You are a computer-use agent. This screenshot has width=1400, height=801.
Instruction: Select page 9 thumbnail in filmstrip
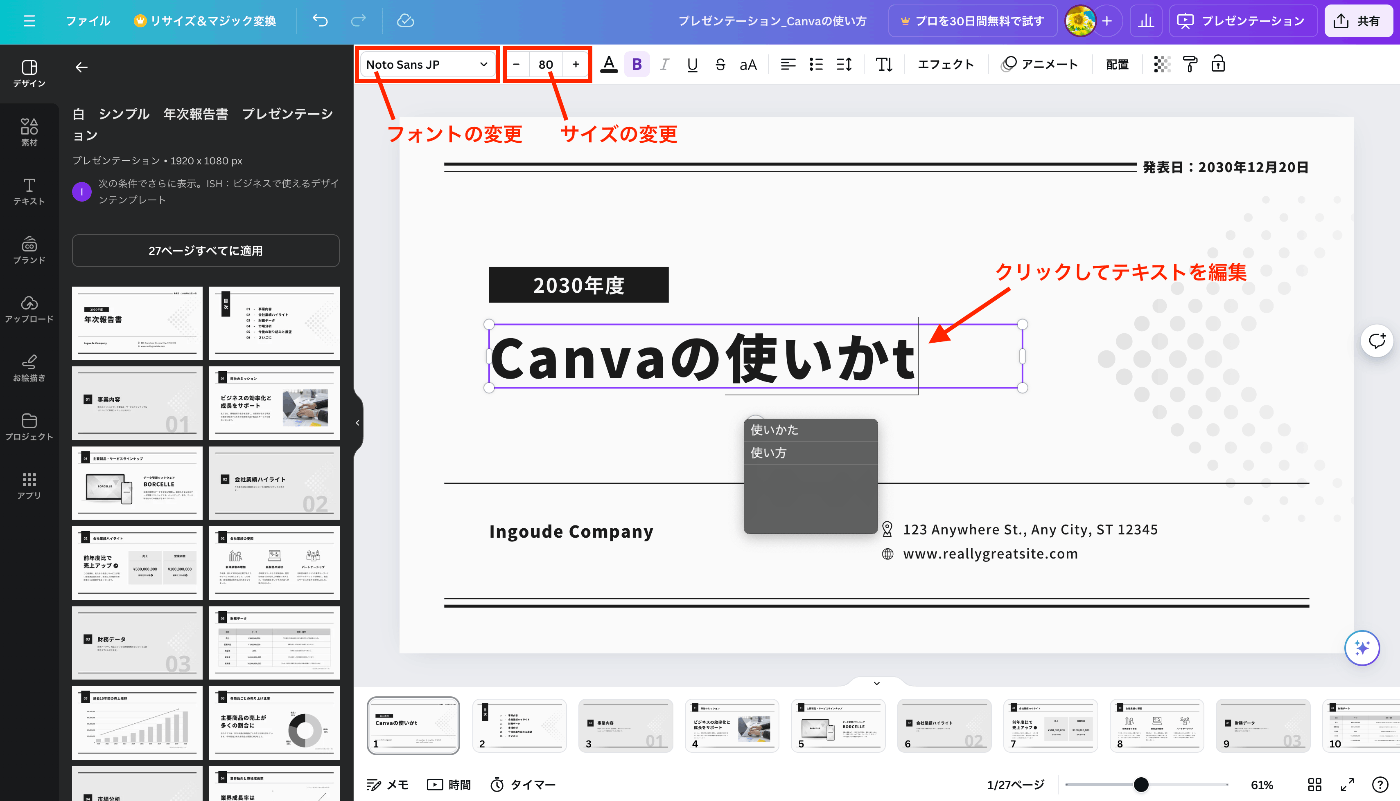[1263, 725]
